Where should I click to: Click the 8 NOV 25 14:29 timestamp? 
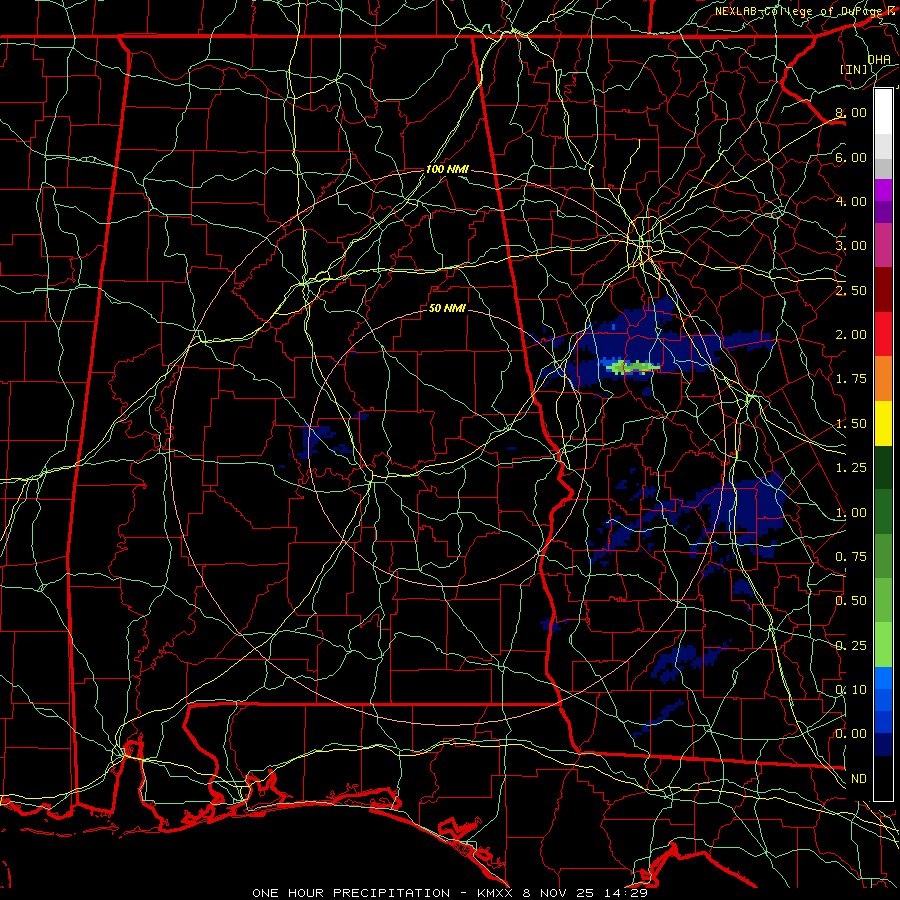(585, 893)
